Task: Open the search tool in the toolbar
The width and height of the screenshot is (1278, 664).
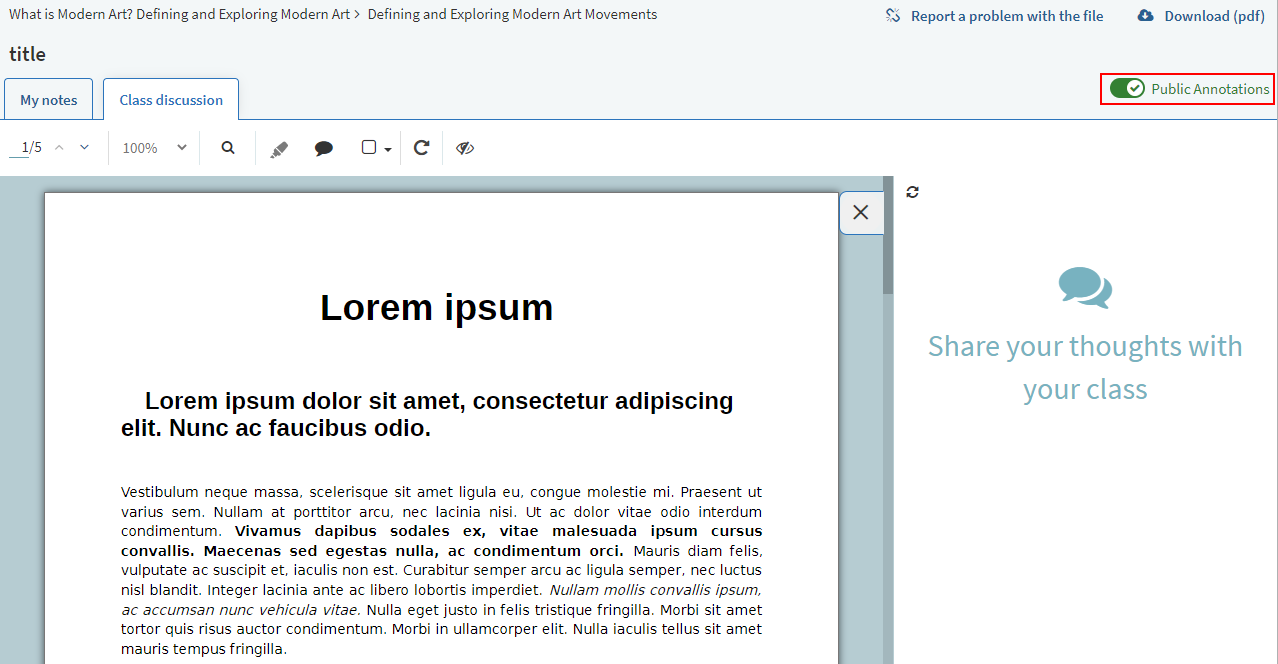Action: click(x=228, y=148)
